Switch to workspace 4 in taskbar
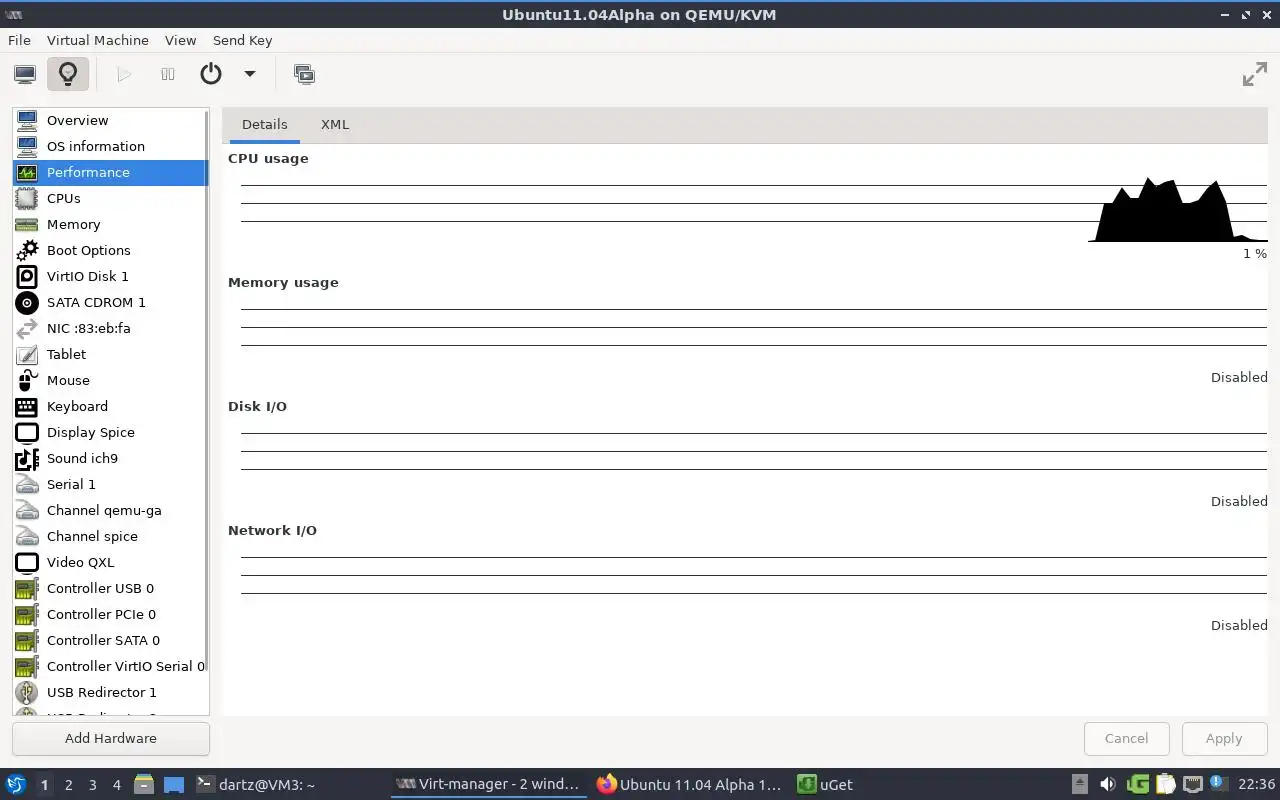Screen dimensions: 1280x800 click(116, 785)
